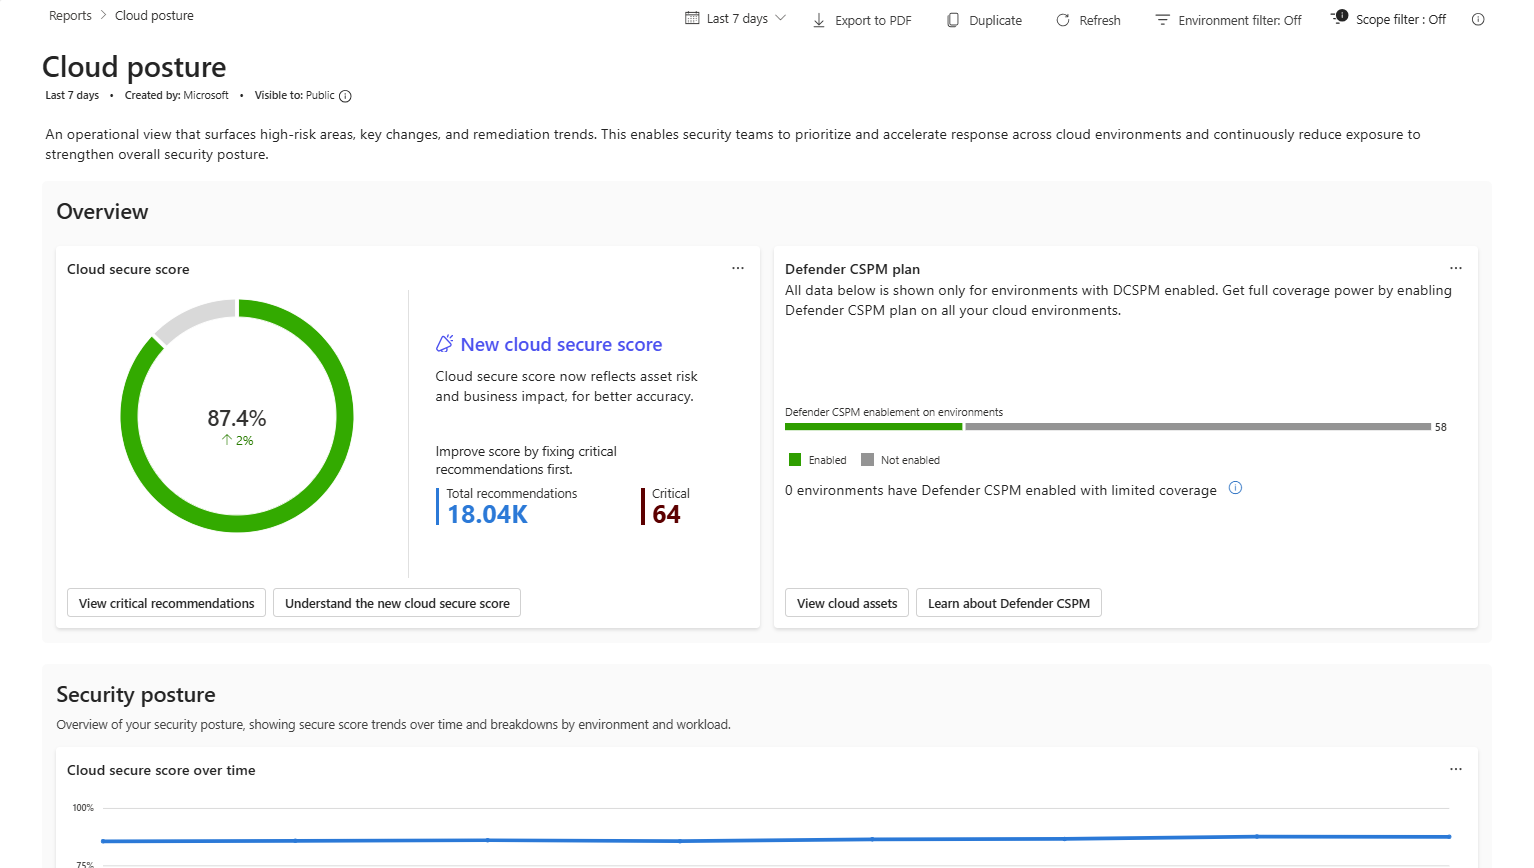The height and width of the screenshot is (868, 1534).
Task: Click Understand the new cloud secure score button
Action: click(x=397, y=603)
